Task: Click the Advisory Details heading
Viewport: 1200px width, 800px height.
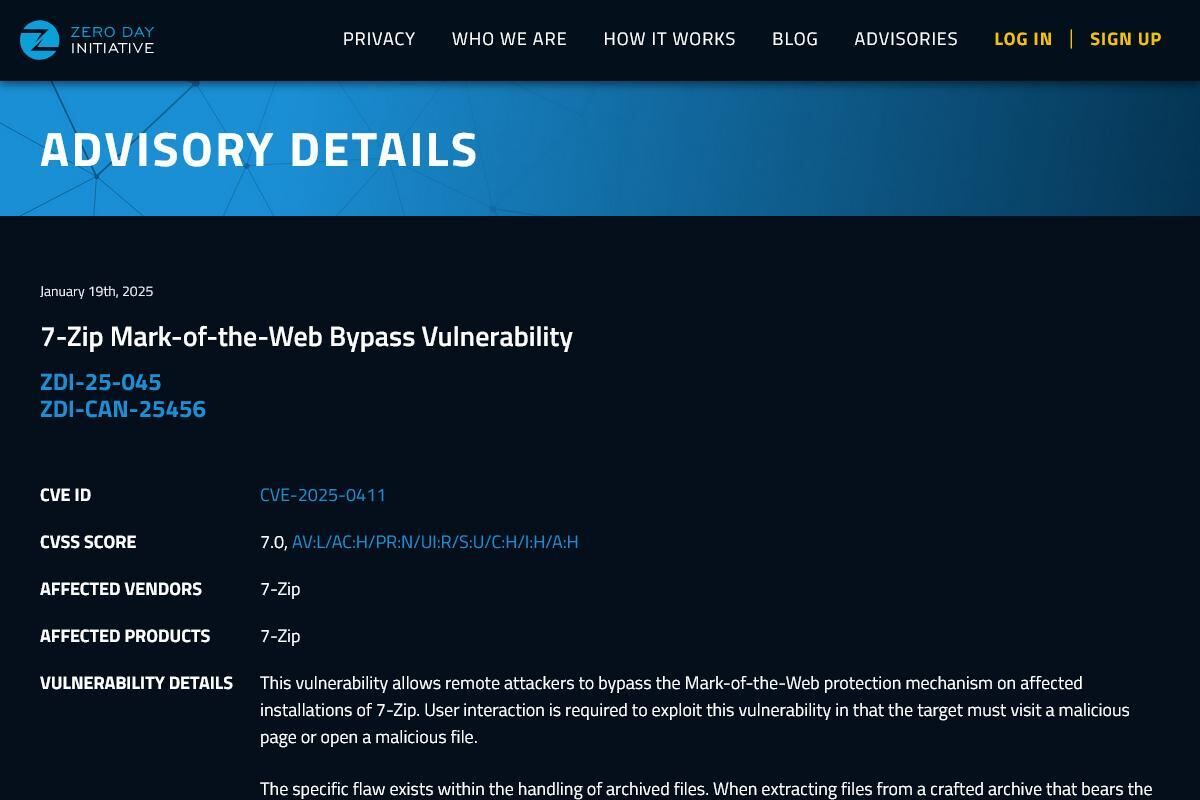Action: 259,150
